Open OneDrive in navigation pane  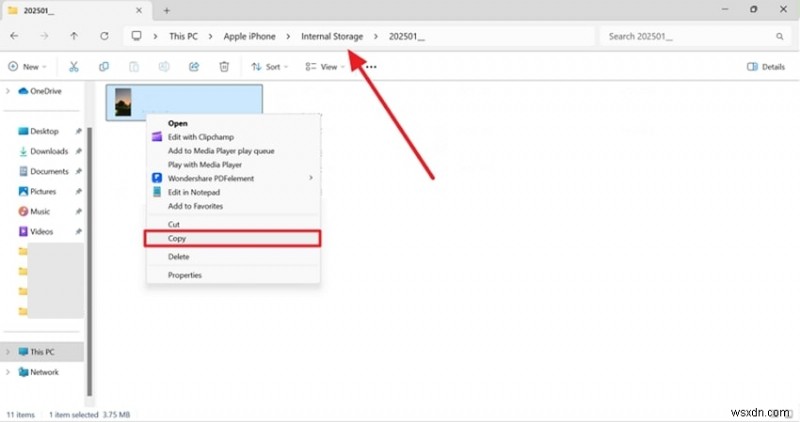coord(40,91)
